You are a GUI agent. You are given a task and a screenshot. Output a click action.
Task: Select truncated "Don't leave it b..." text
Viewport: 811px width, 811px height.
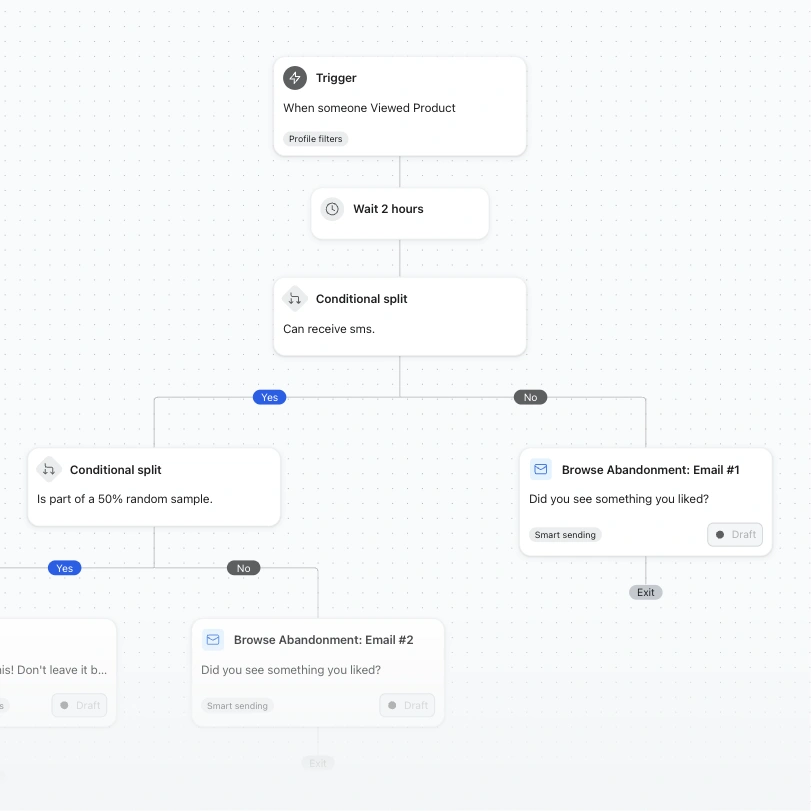click(x=54, y=670)
